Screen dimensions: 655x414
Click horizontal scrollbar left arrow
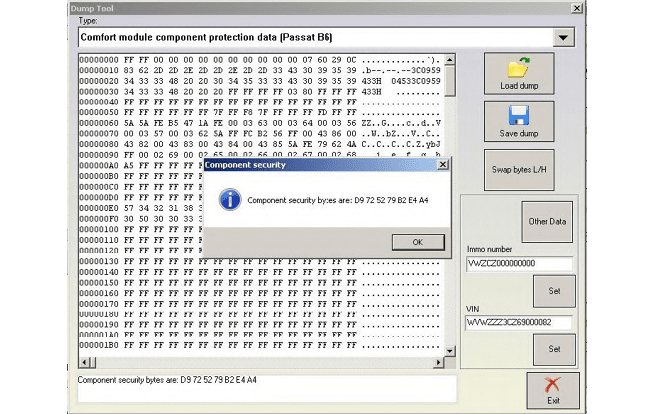[x=84, y=362]
